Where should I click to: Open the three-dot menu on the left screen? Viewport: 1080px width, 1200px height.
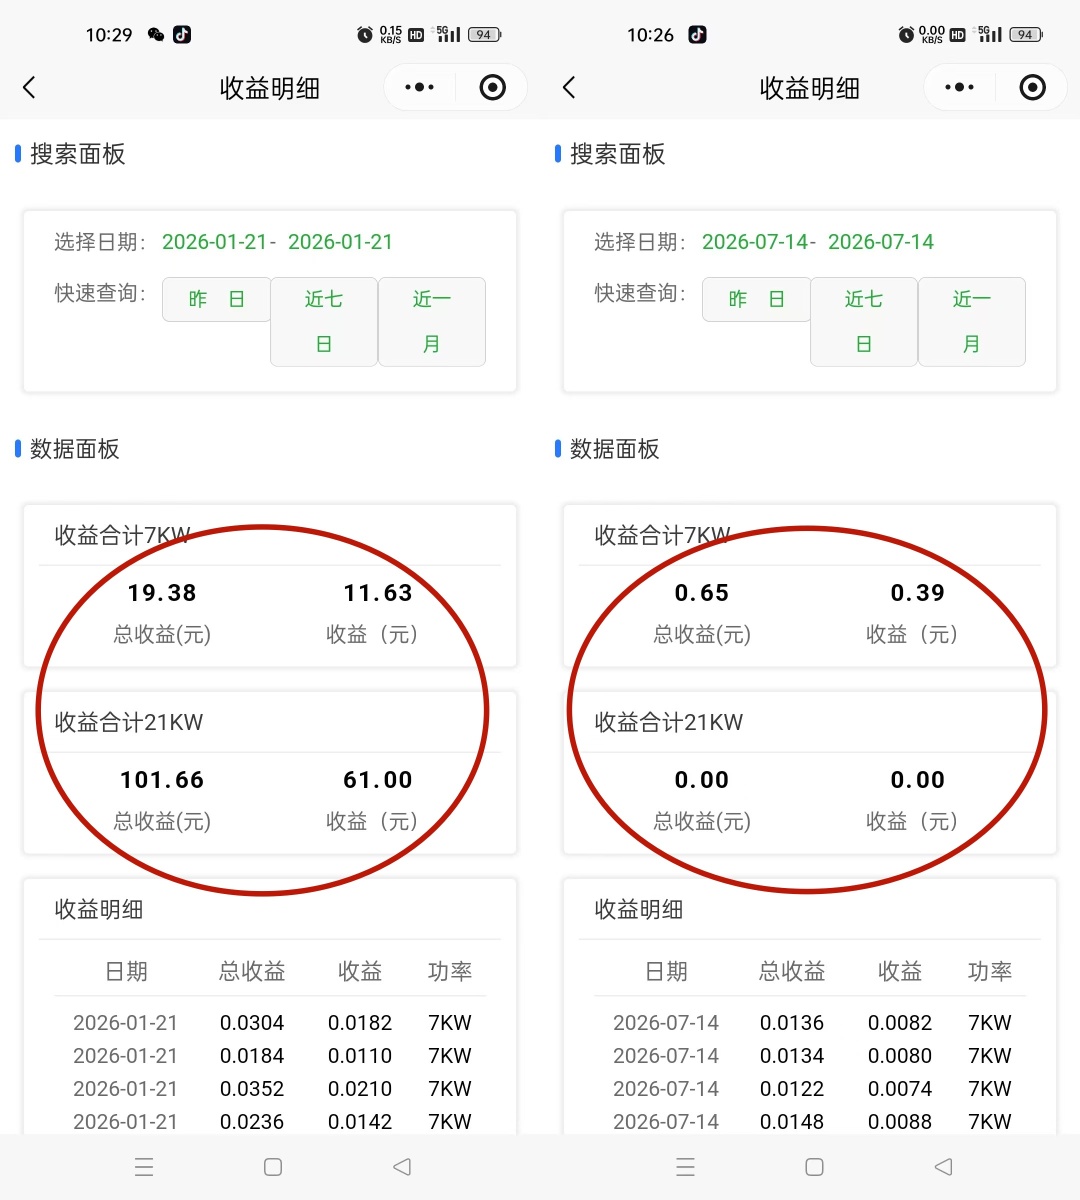coord(420,88)
